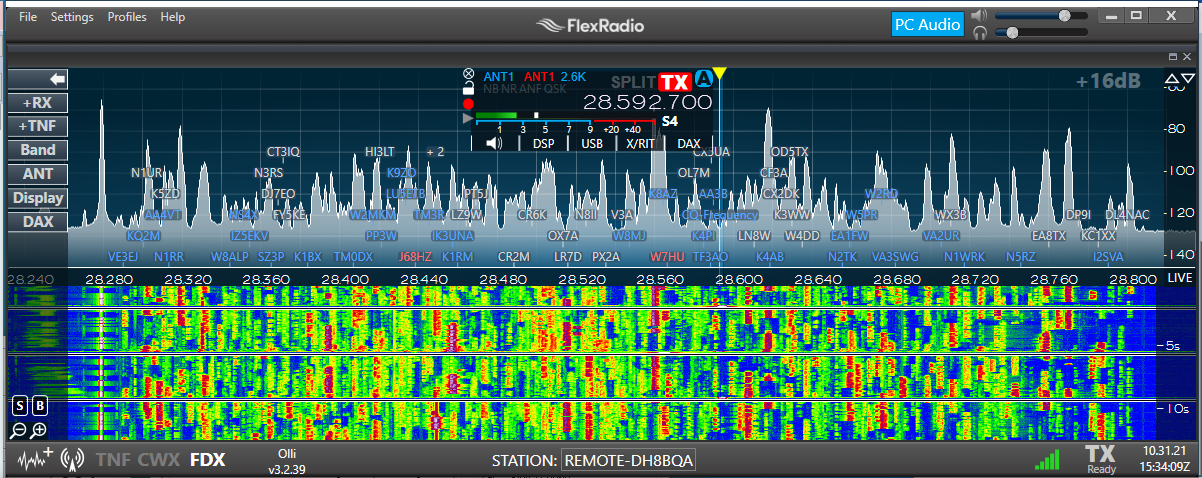Click the OD5TX spot label
Image resolution: width=1202 pixels, height=478 pixels.
point(791,152)
